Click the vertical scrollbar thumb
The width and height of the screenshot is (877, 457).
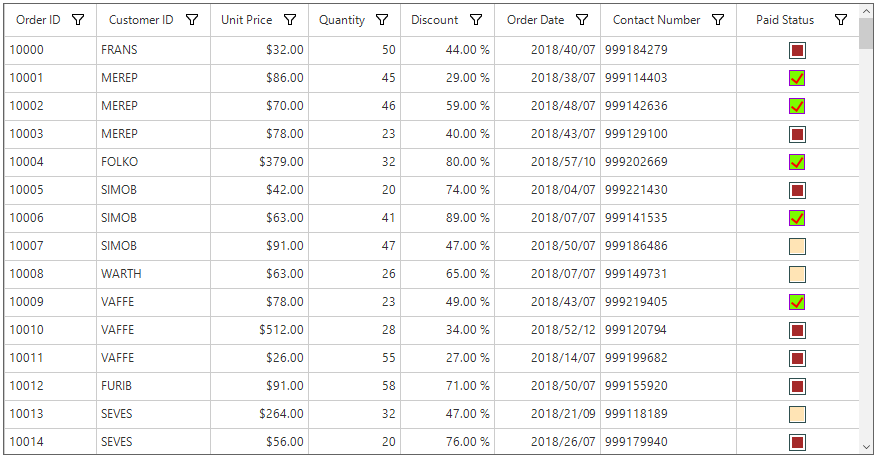point(866,34)
